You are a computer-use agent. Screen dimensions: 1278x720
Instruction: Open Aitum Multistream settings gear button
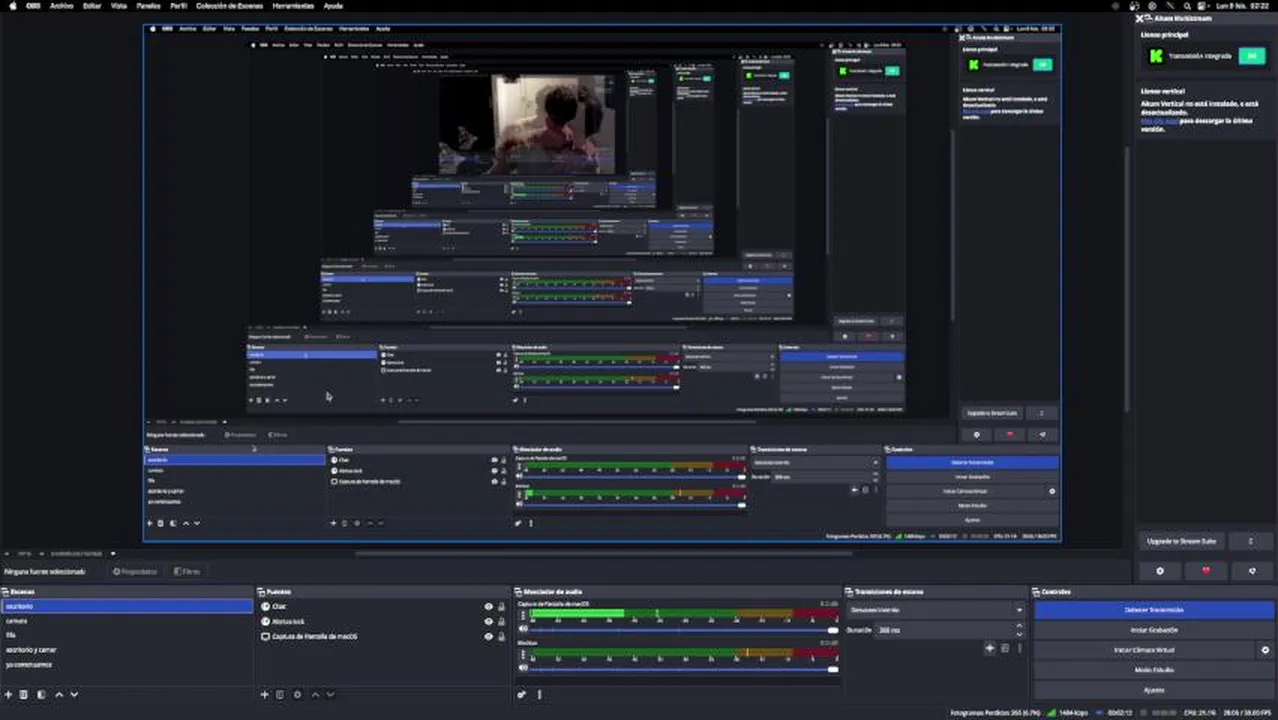(1160, 571)
